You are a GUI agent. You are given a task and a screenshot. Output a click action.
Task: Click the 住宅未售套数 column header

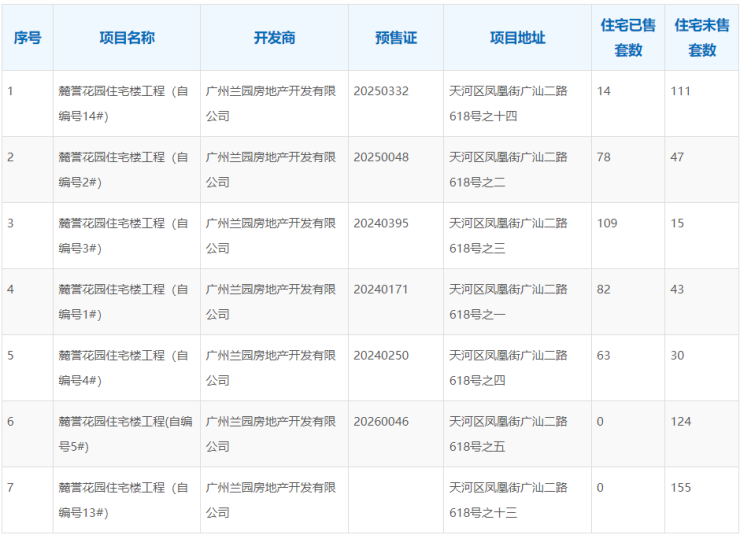pyautogui.click(x=702, y=38)
